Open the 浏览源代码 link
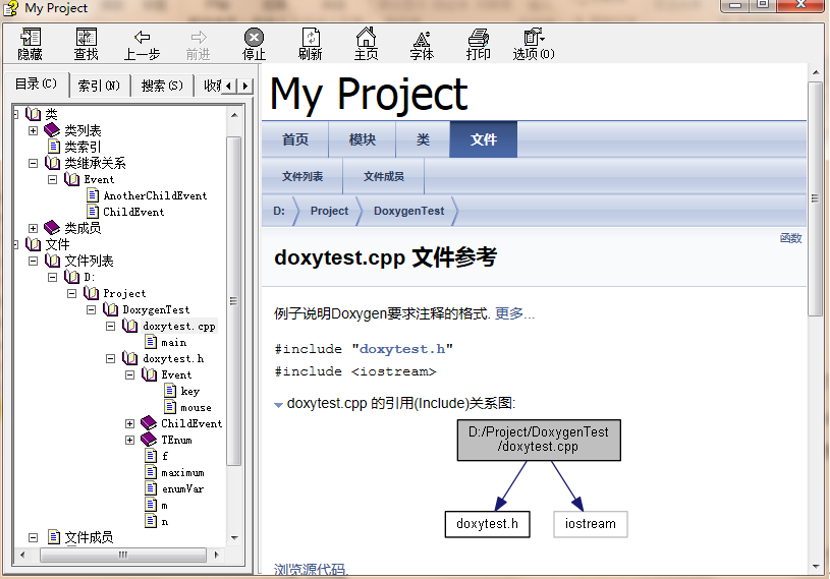Screen dimensions: 830x579 point(310,569)
